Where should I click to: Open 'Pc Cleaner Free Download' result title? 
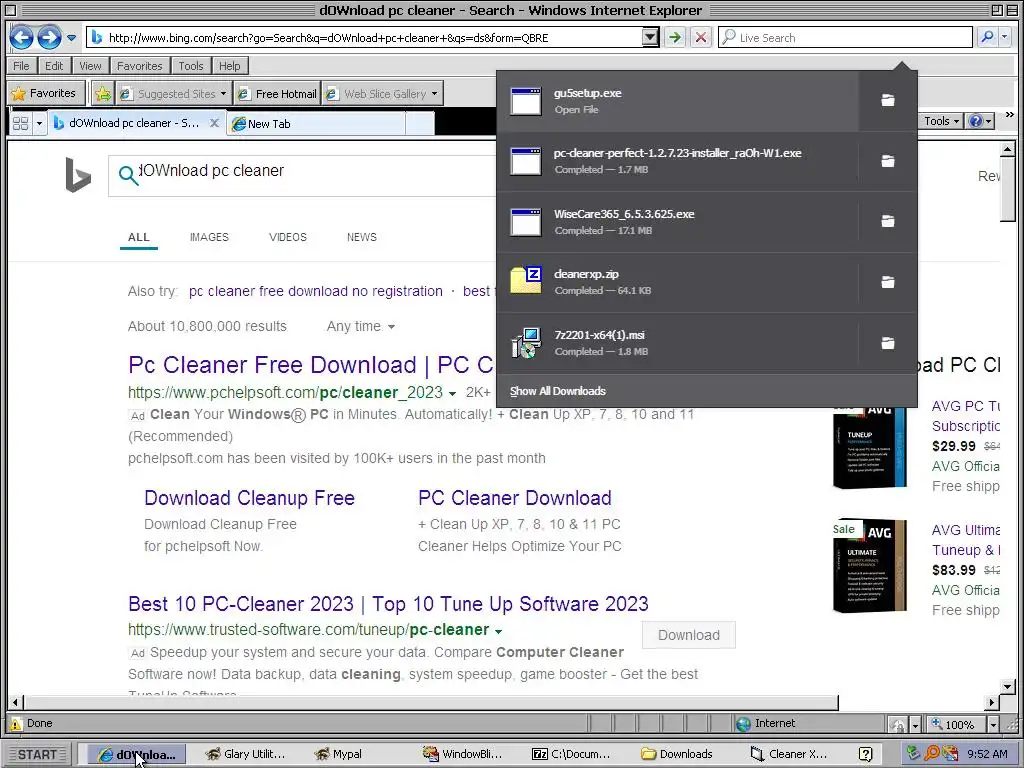pyautogui.click(x=311, y=365)
